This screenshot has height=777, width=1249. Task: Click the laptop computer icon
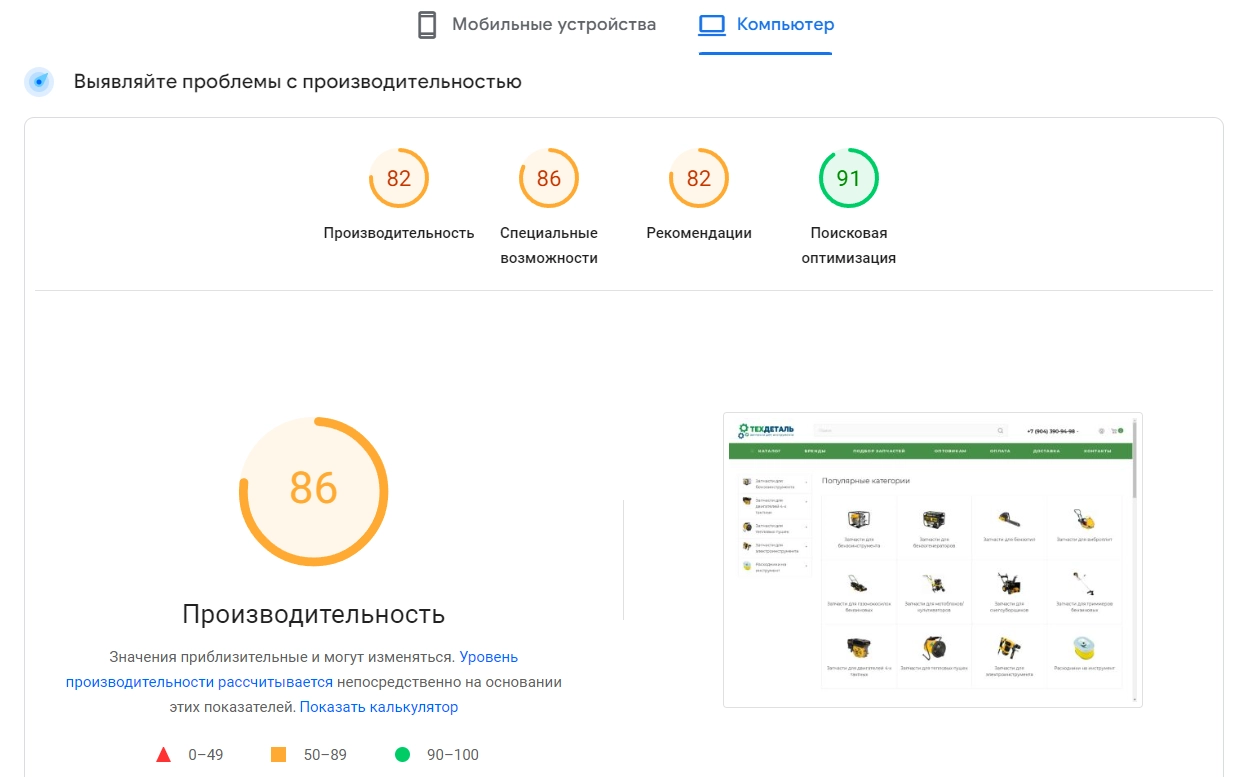[711, 25]
